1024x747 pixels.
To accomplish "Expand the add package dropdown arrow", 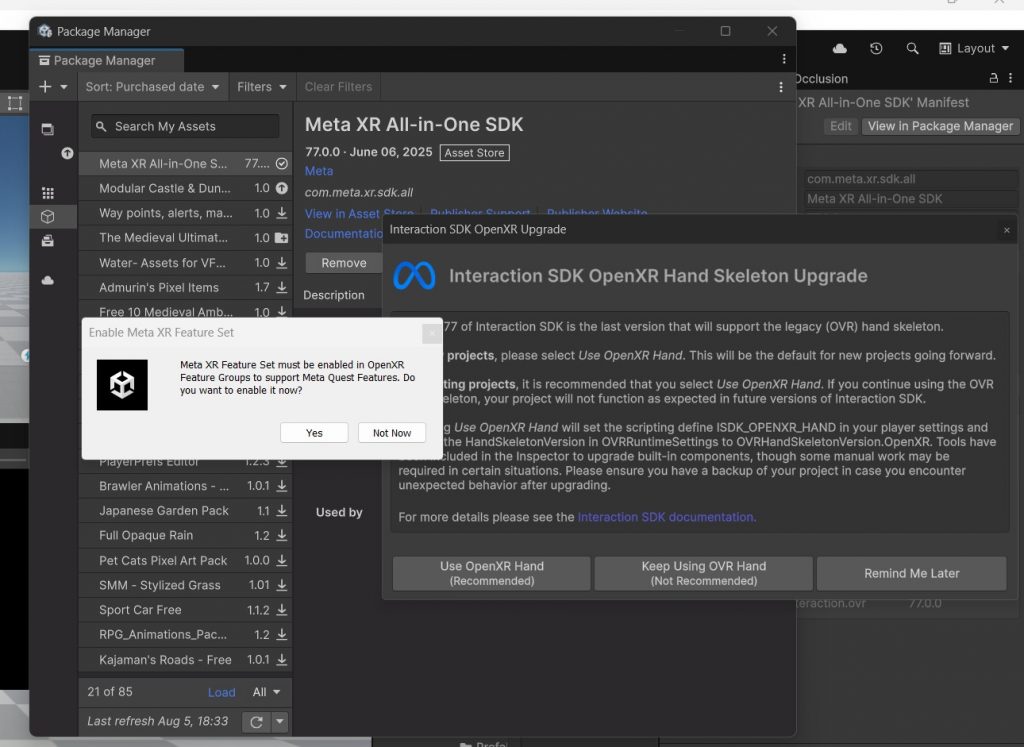I will click(64, 87).
